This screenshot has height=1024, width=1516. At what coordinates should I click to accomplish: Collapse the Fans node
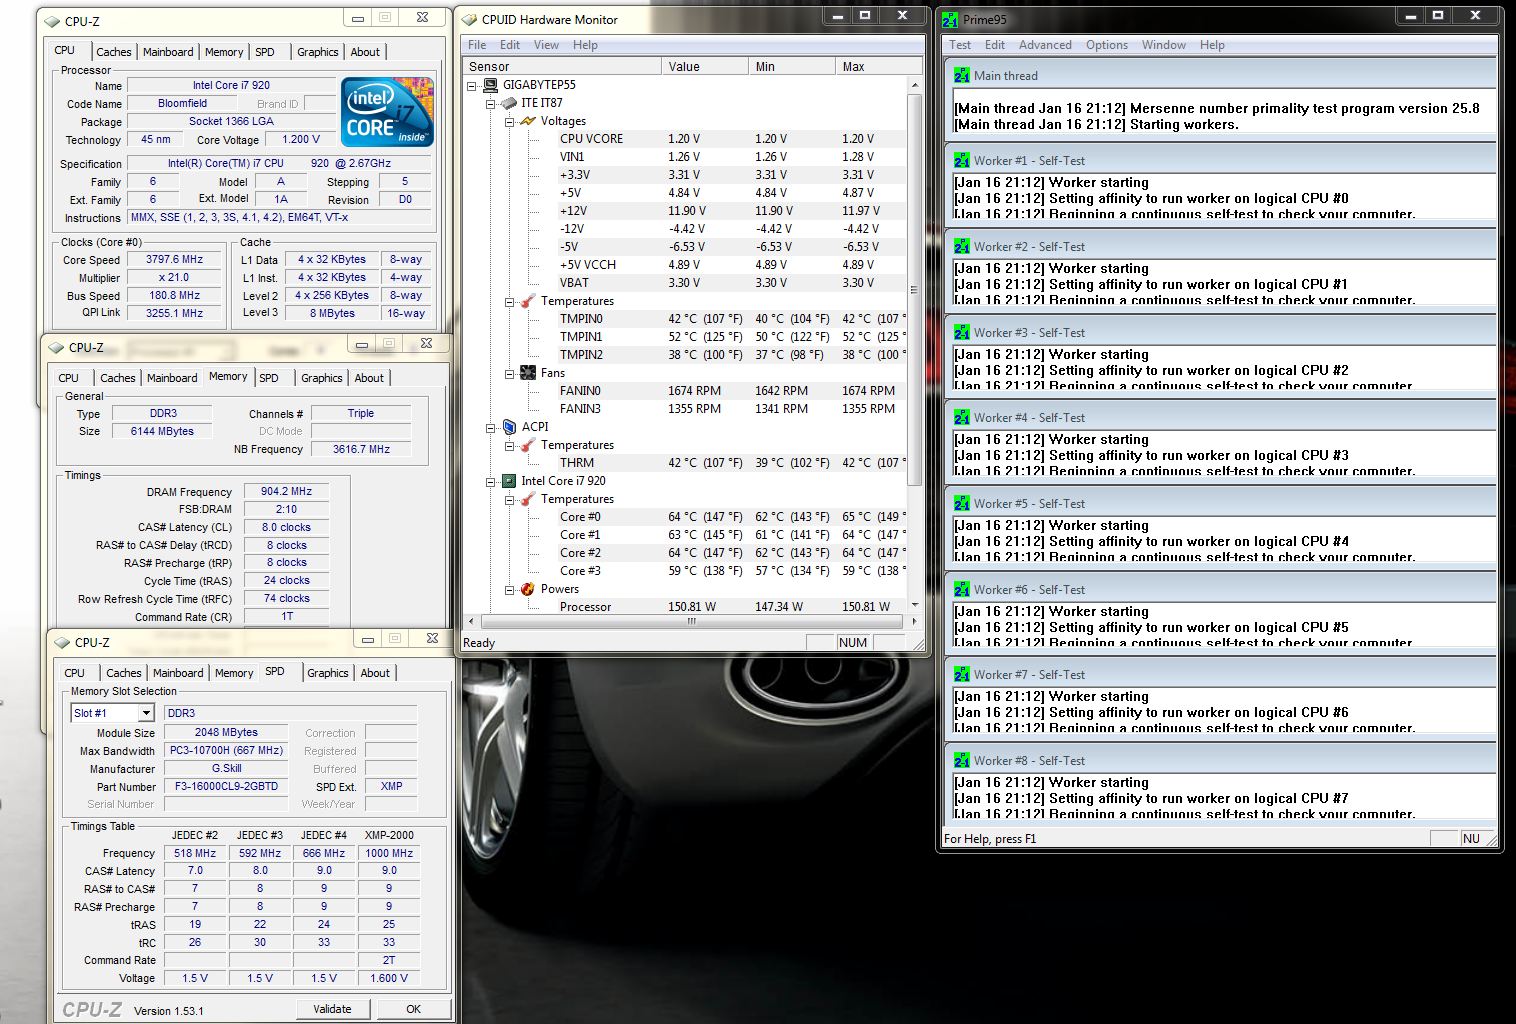(509, 373)
